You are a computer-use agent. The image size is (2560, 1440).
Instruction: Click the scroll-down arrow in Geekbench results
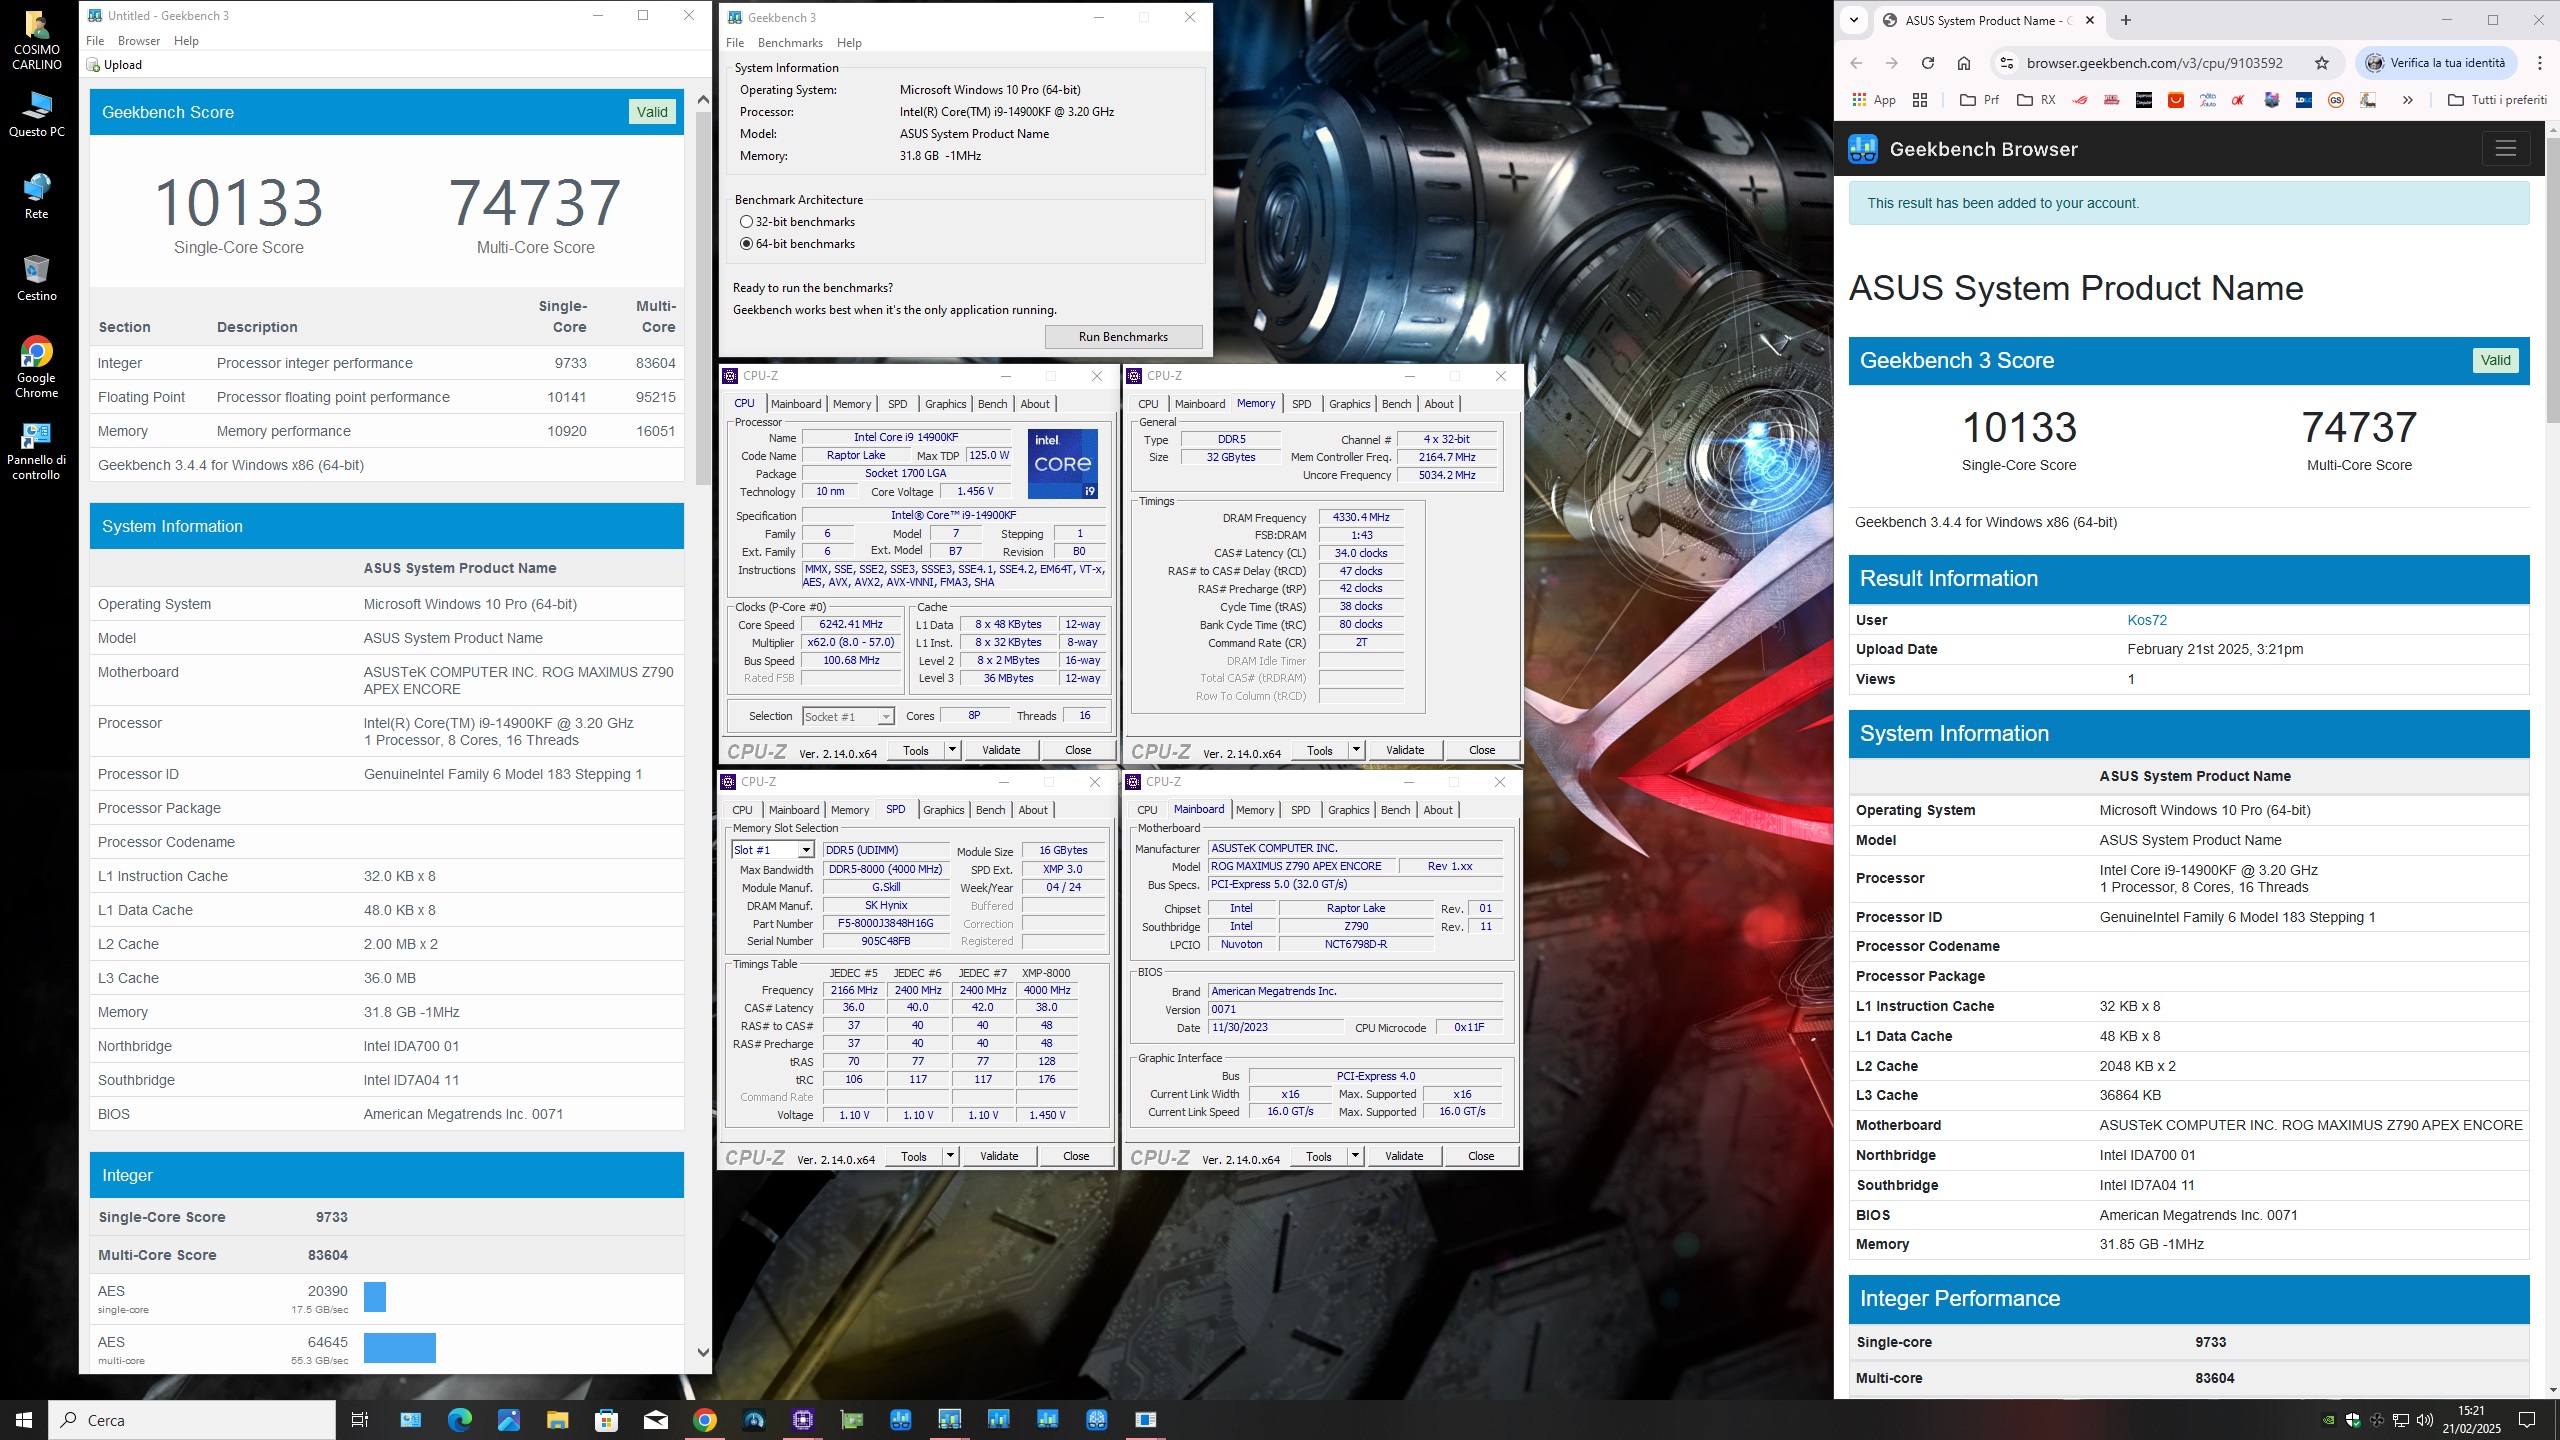click(703, 1353)
